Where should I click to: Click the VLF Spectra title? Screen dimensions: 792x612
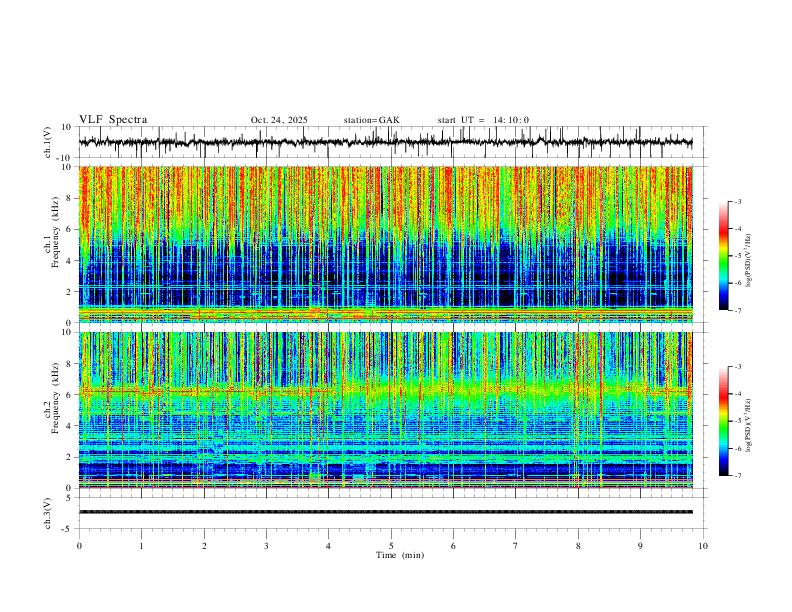coord(113,120)
